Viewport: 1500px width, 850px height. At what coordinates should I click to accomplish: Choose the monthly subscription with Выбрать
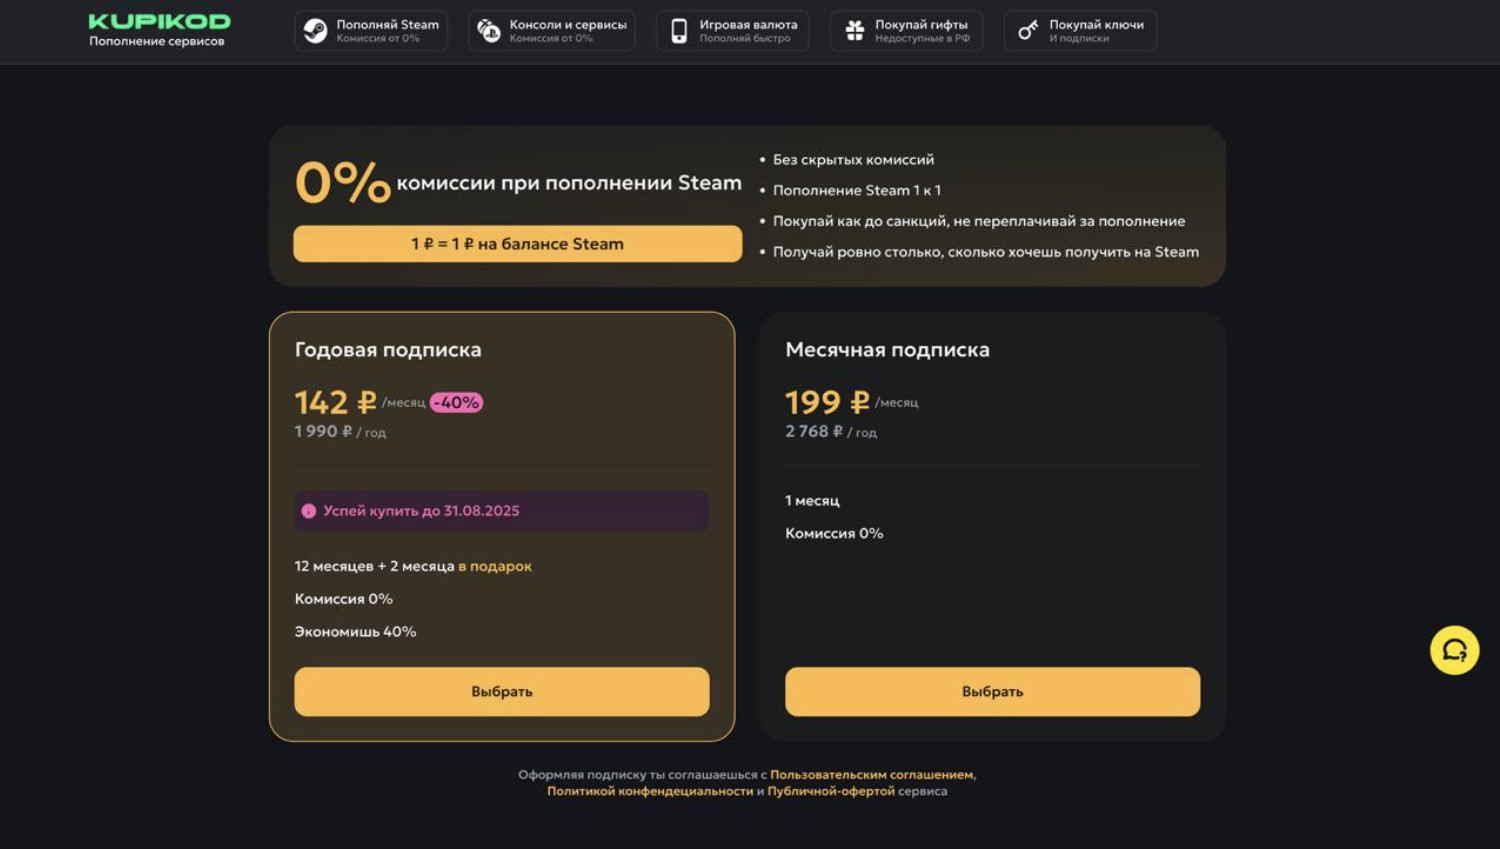992,692
